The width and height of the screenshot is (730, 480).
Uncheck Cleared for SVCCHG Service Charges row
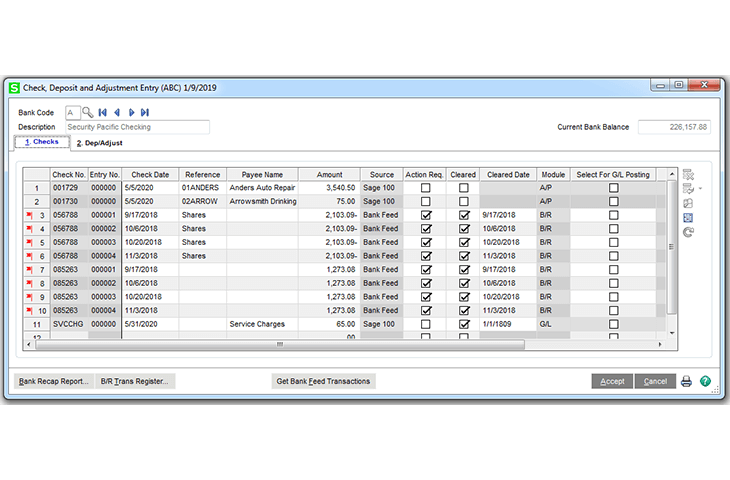[464, 324]
